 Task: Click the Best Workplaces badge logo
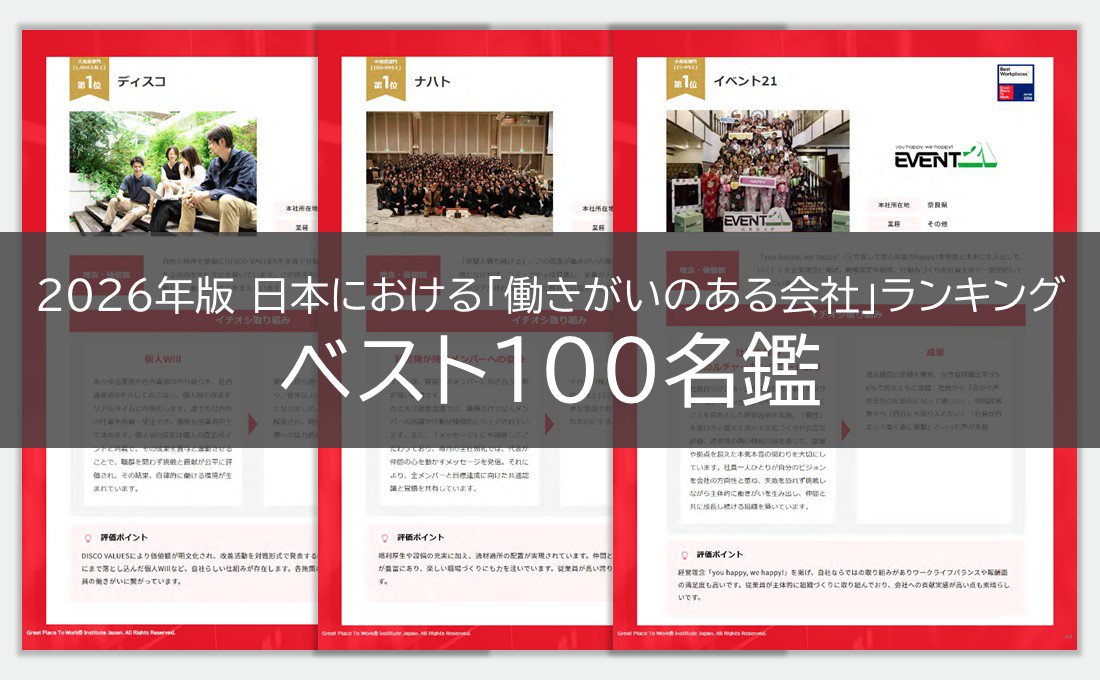1015,83
